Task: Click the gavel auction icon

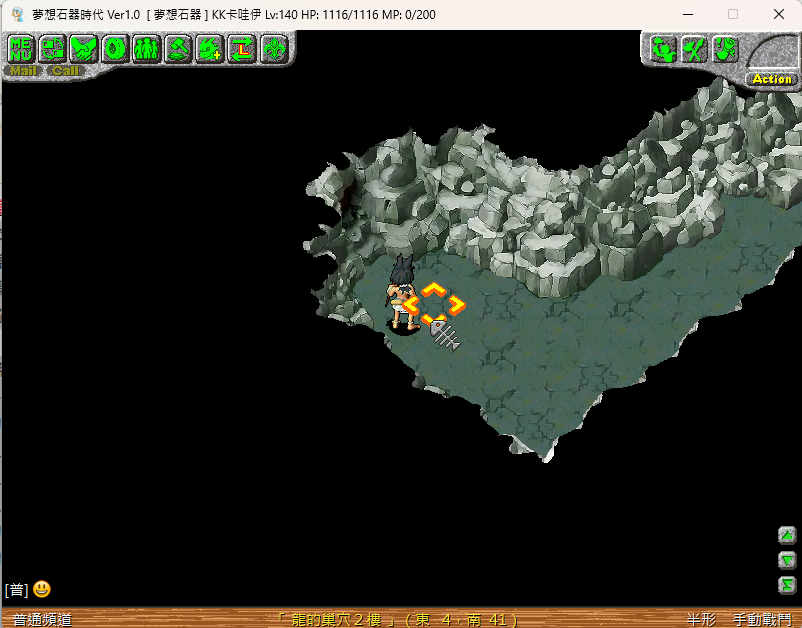Action: [x=179, y=48]
